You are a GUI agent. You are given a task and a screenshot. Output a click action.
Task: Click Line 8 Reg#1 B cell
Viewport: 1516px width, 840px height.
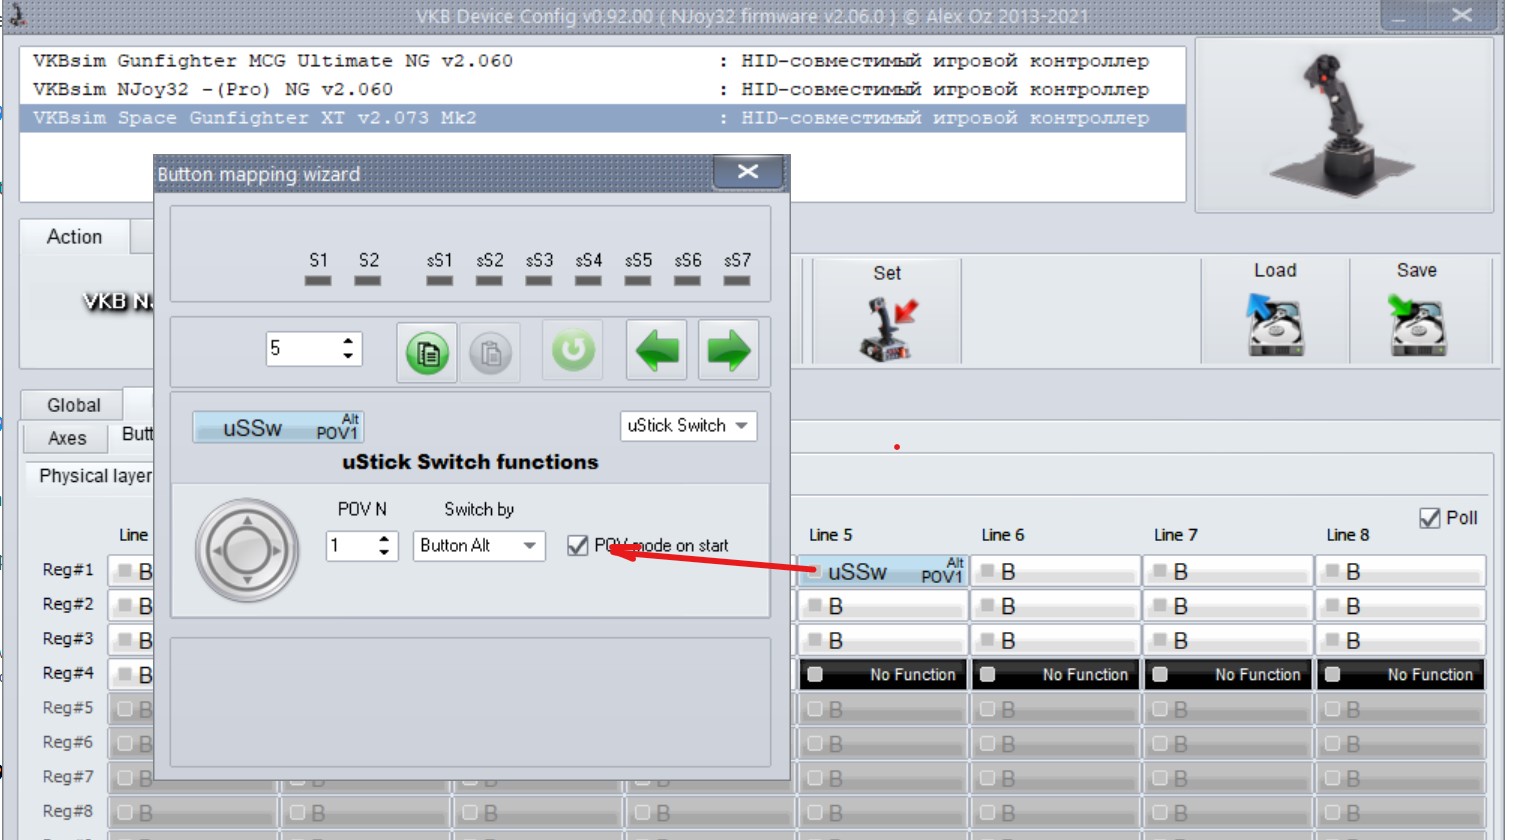[x=1401, y=571]
